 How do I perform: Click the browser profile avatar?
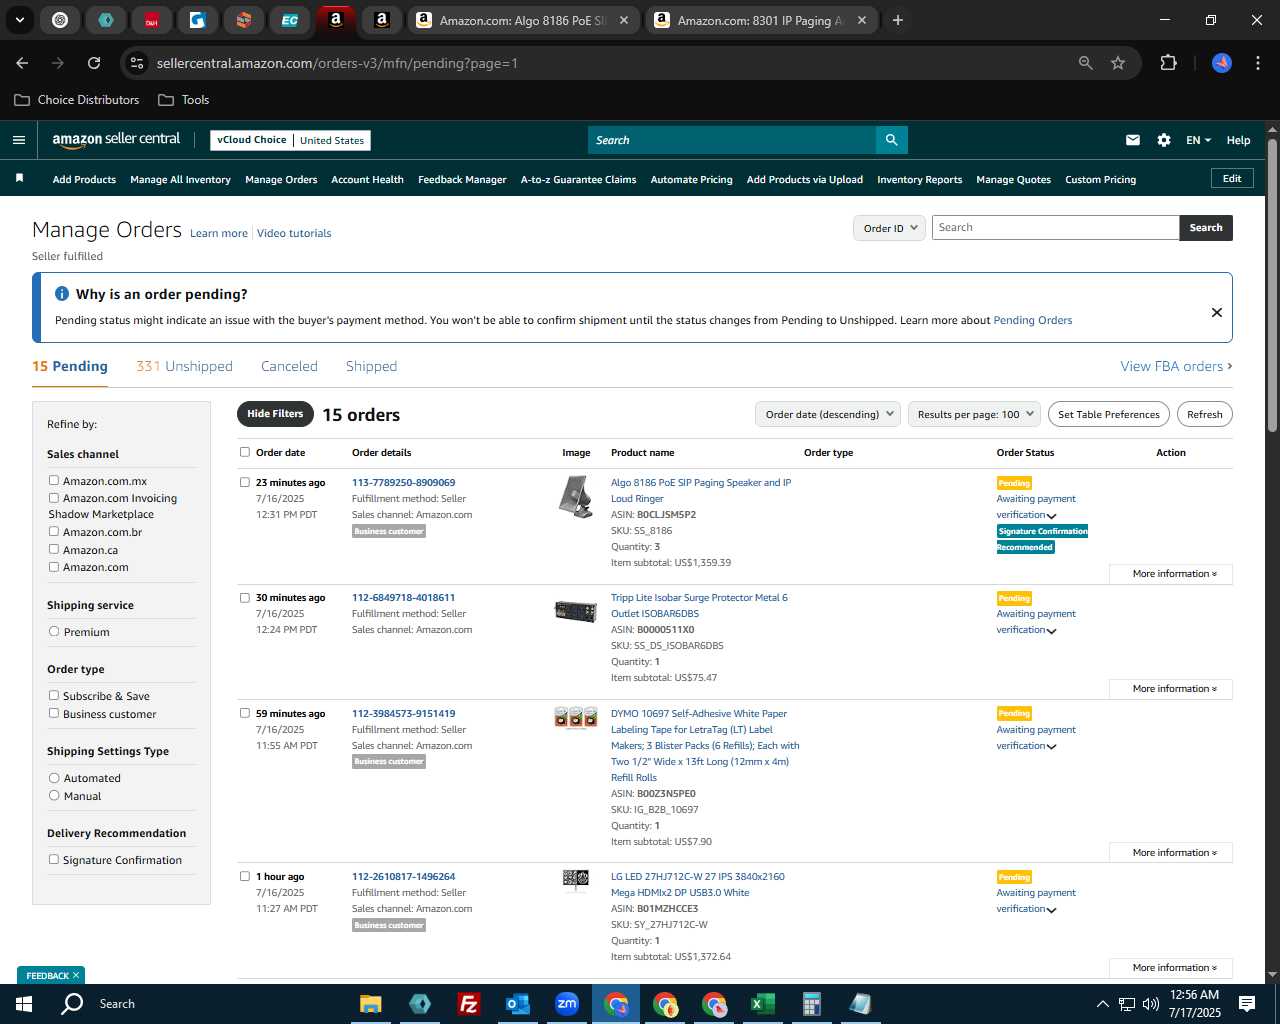(1222, 63)
